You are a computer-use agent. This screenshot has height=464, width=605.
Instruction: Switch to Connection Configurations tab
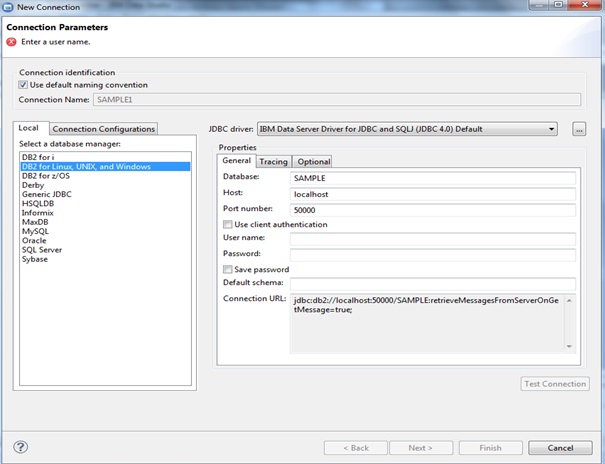104,129
